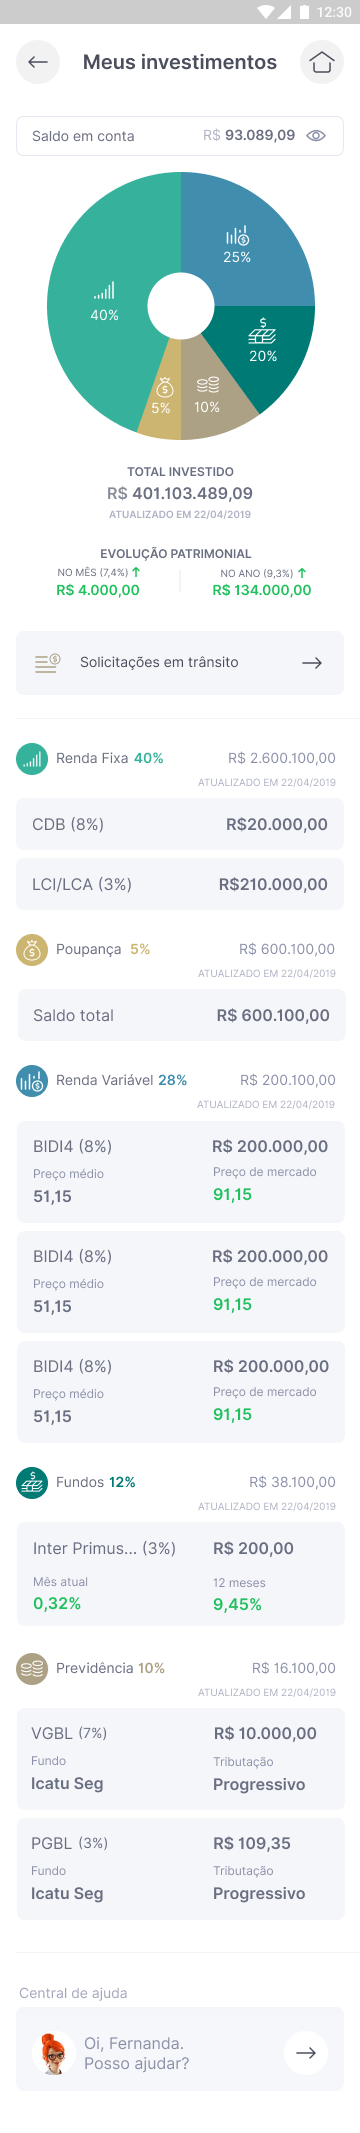Click the Poupança section icon
The width and height of the screenshot is (360, 2133).
pos(32,949)
